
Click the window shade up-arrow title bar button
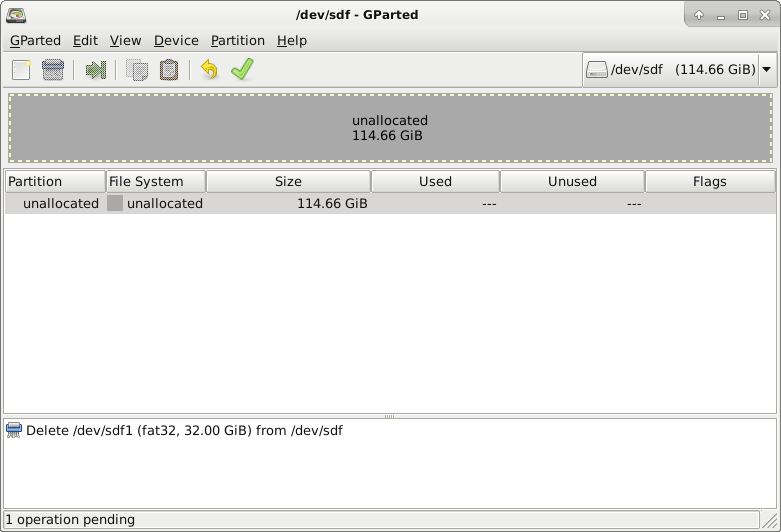coord(699,15)
